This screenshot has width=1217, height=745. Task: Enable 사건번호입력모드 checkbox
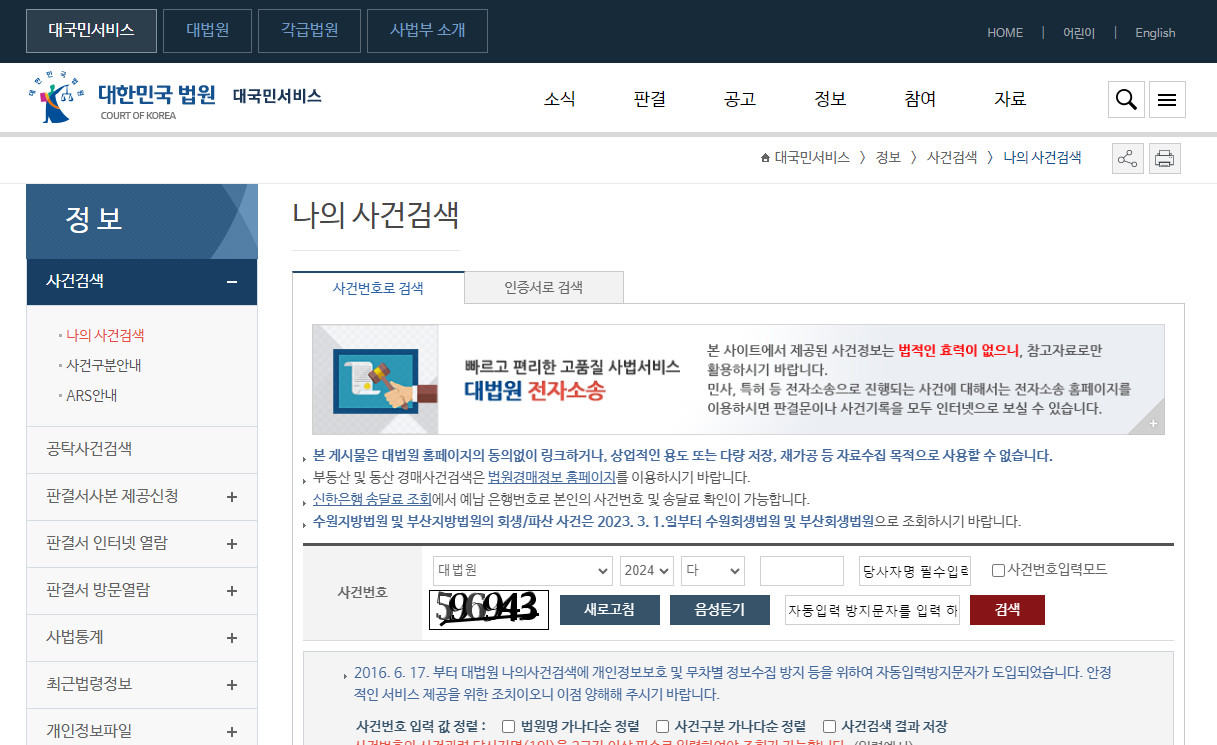pyautogui.click(x=998, y=571)
